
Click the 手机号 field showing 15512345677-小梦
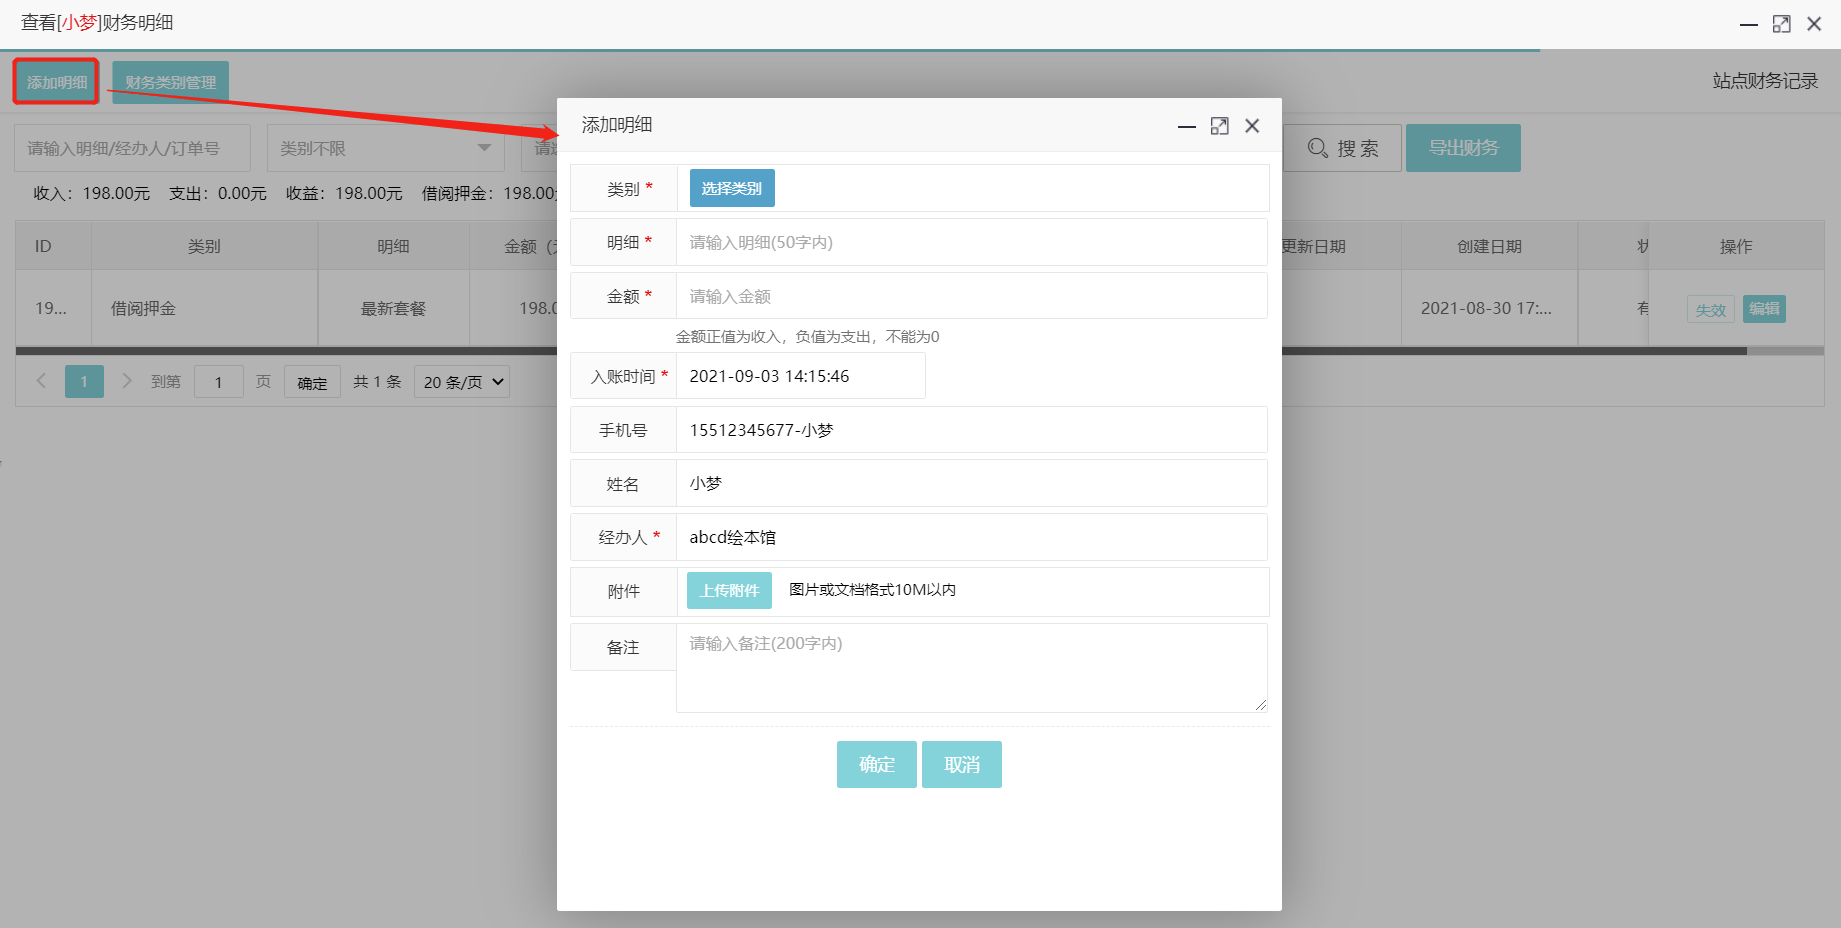971,430
